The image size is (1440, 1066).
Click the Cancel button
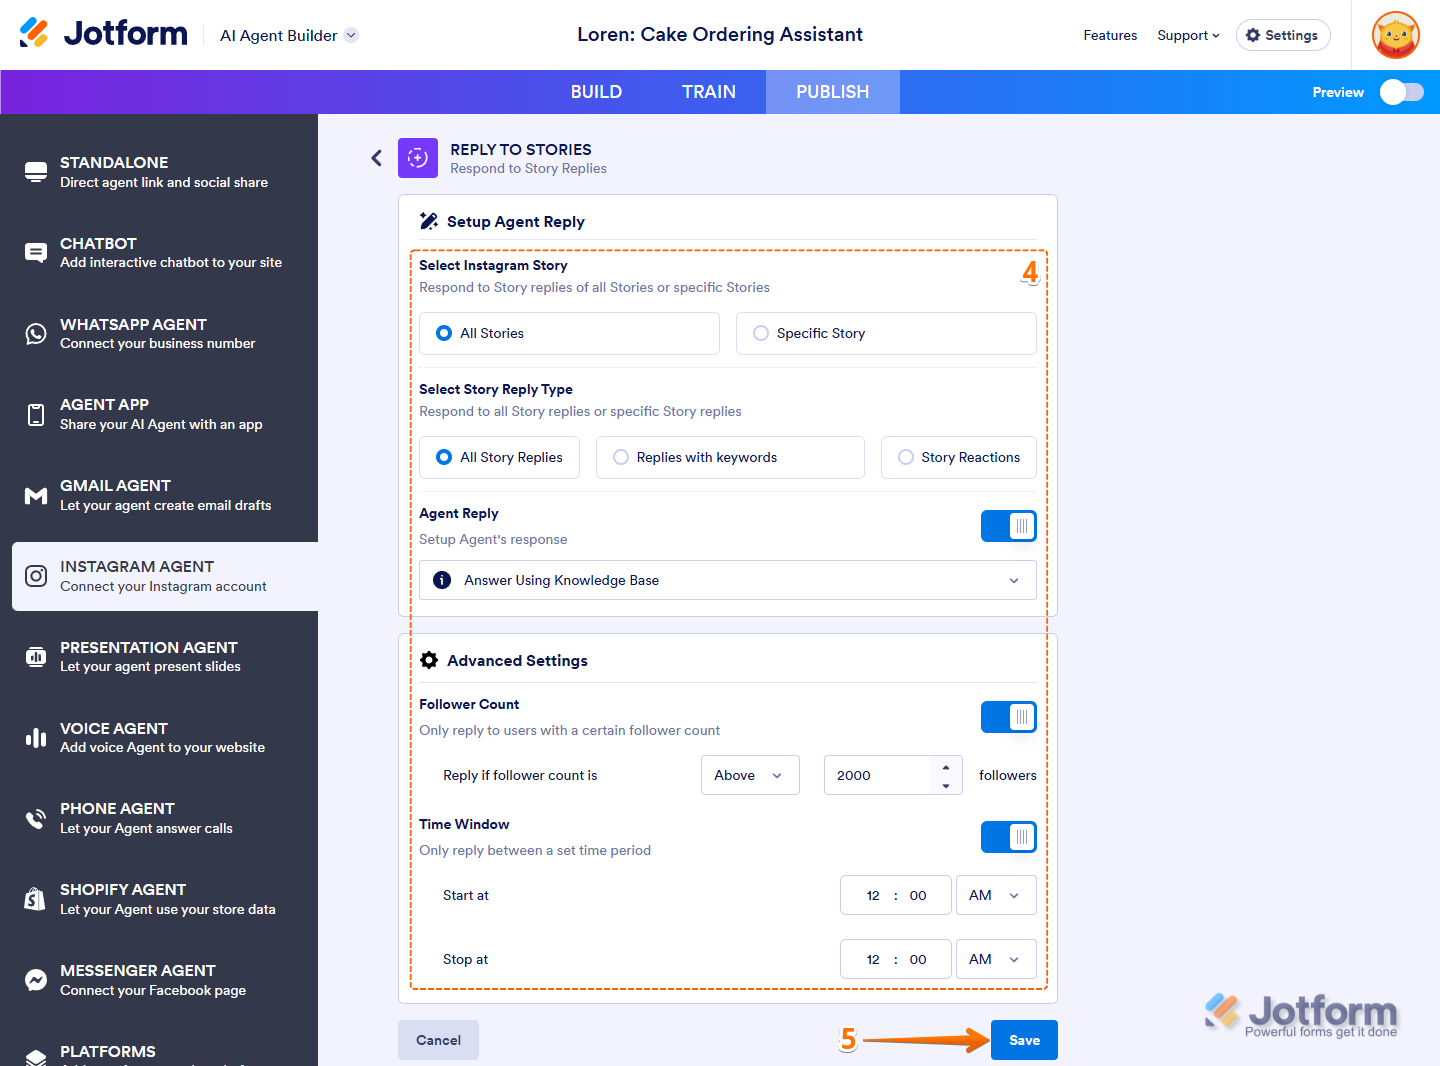tap(438, 1040)
